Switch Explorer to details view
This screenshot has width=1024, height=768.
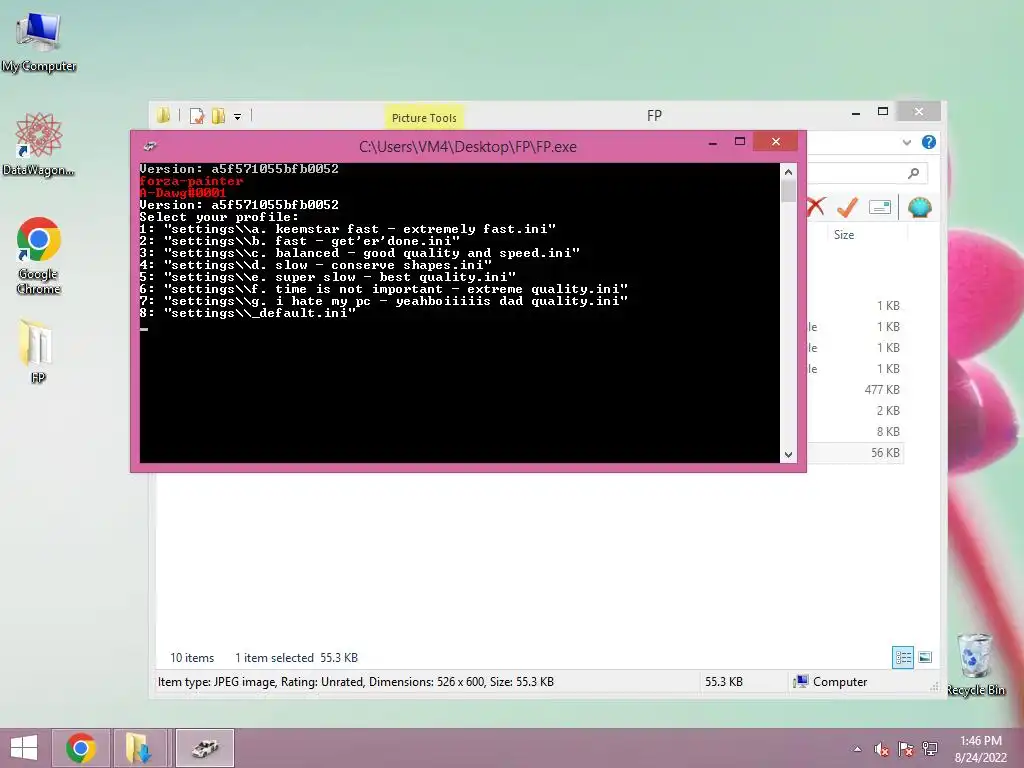tap(903, 658)
